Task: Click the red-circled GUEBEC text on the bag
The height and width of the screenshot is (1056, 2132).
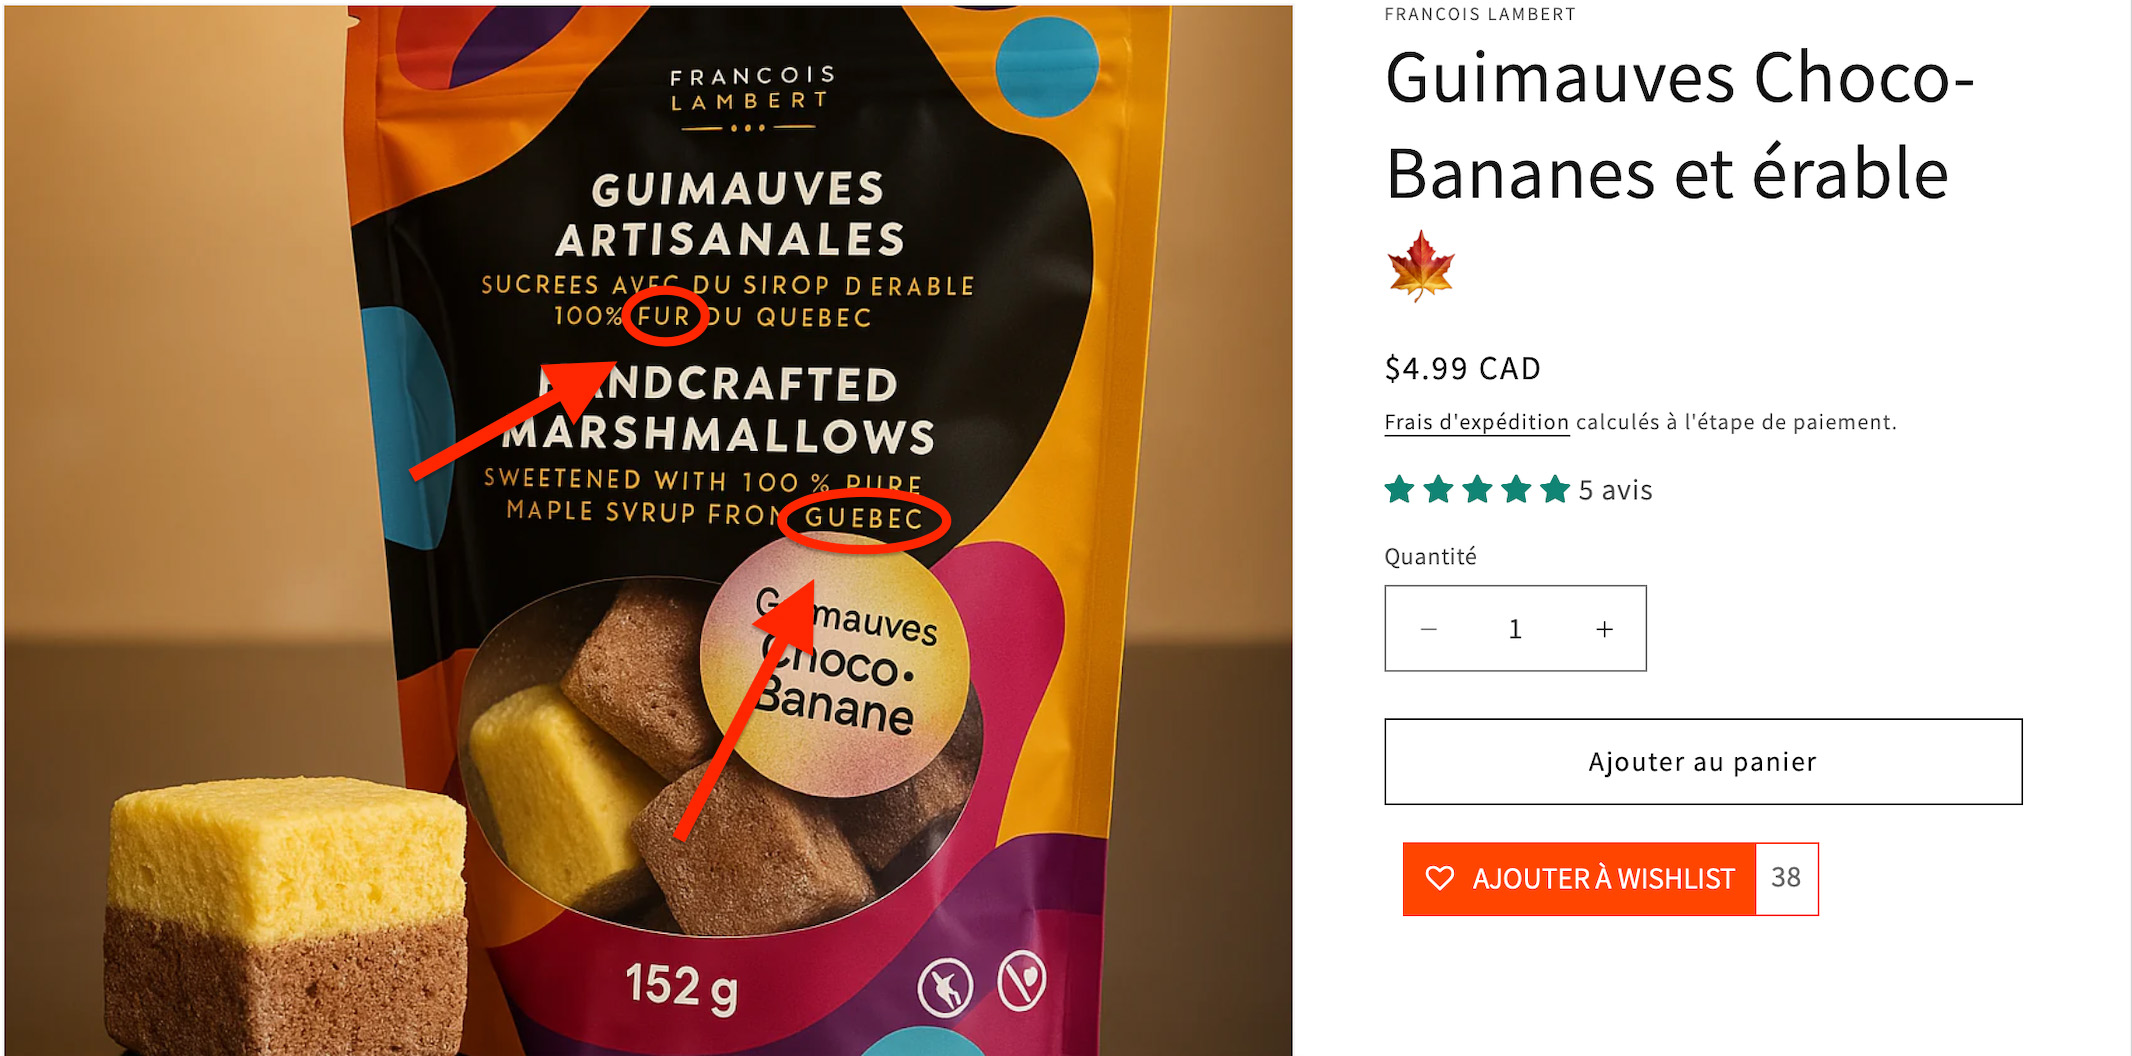Action: pyautogui.click(x=864, y=518)
